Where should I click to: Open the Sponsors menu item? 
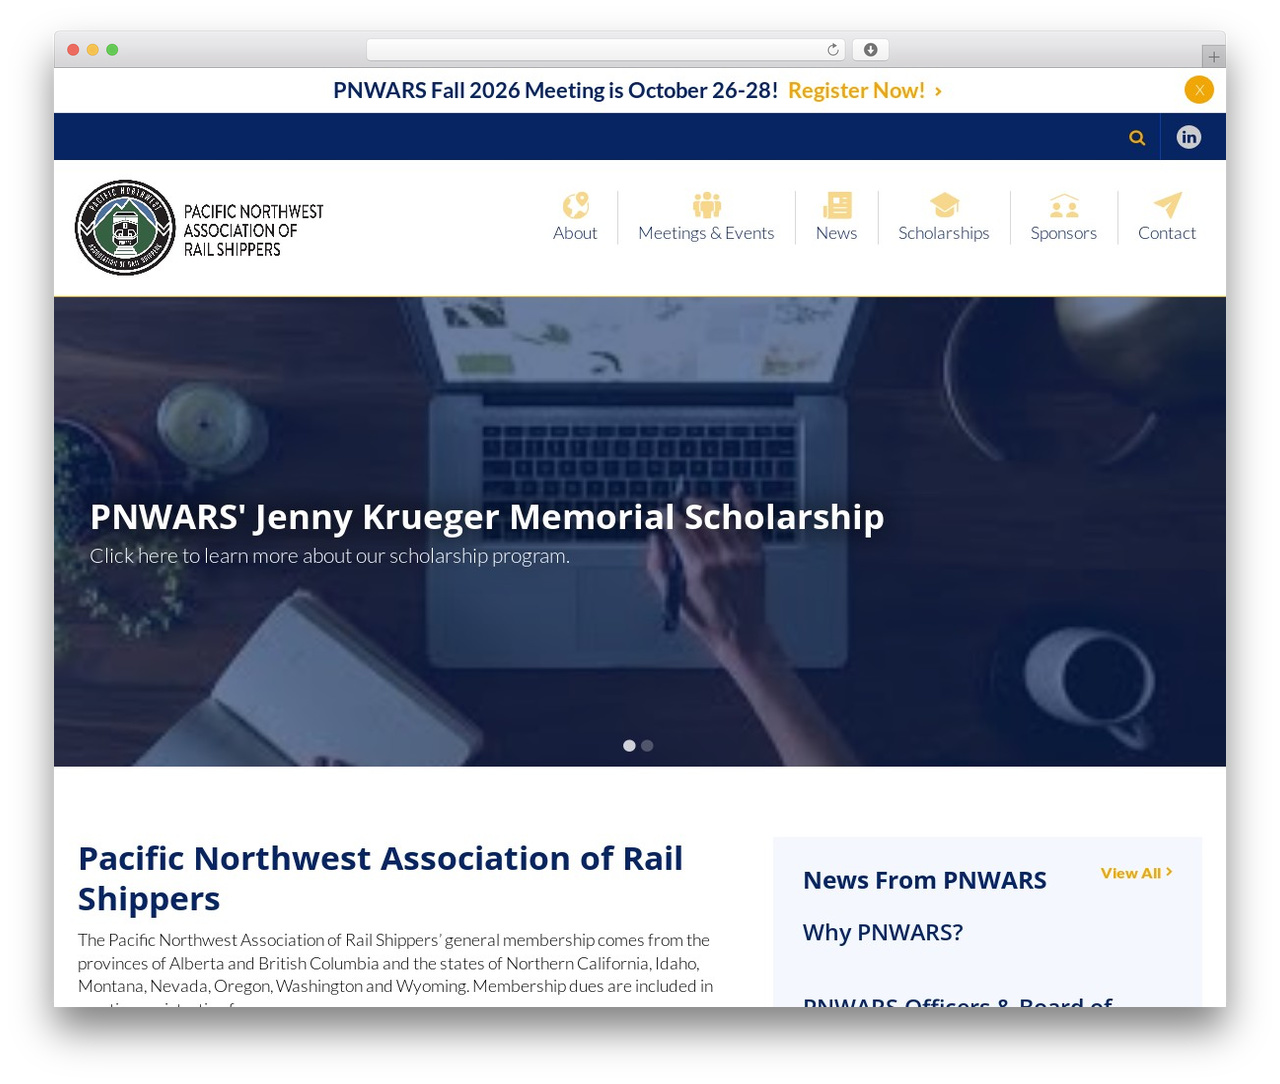click(x=1064, y=233)
